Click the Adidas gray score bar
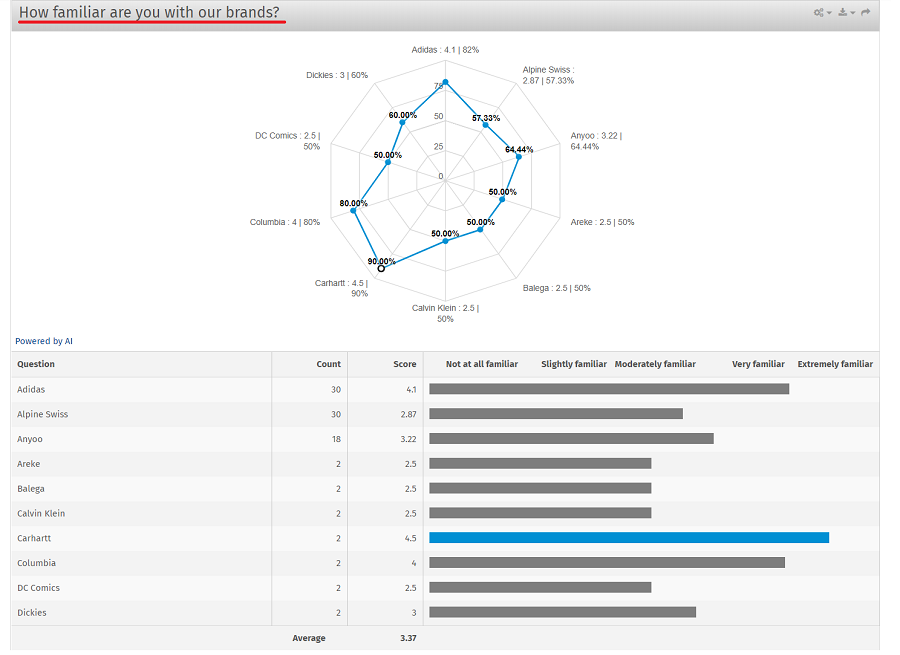This screenshot has height=655, width=900. click(608, 389)
